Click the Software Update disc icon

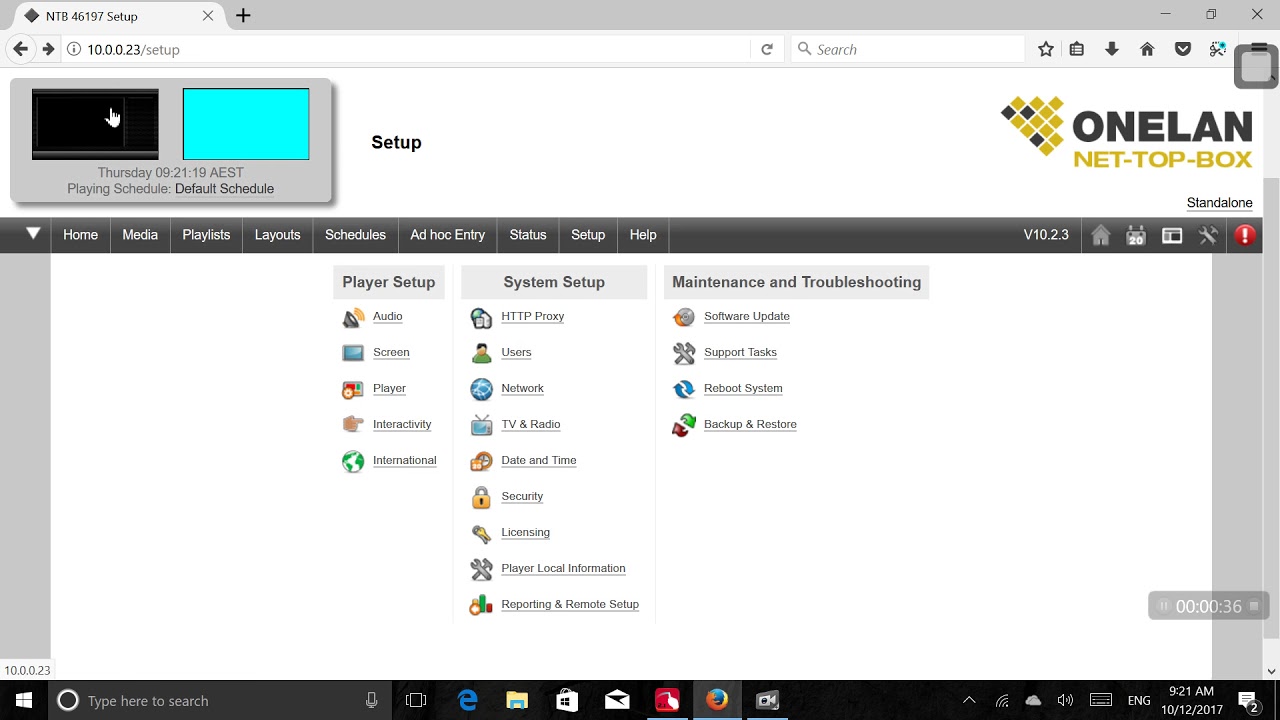click(x=684, y=317)
